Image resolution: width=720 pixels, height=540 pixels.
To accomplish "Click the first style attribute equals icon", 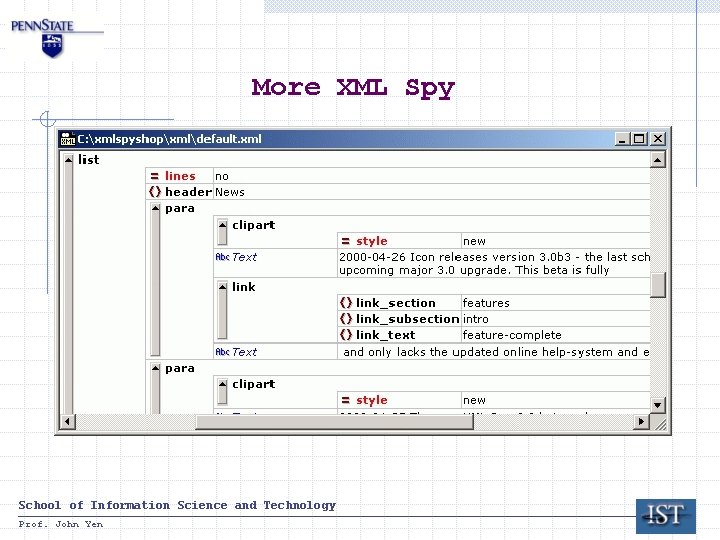I will click(346, 241).
